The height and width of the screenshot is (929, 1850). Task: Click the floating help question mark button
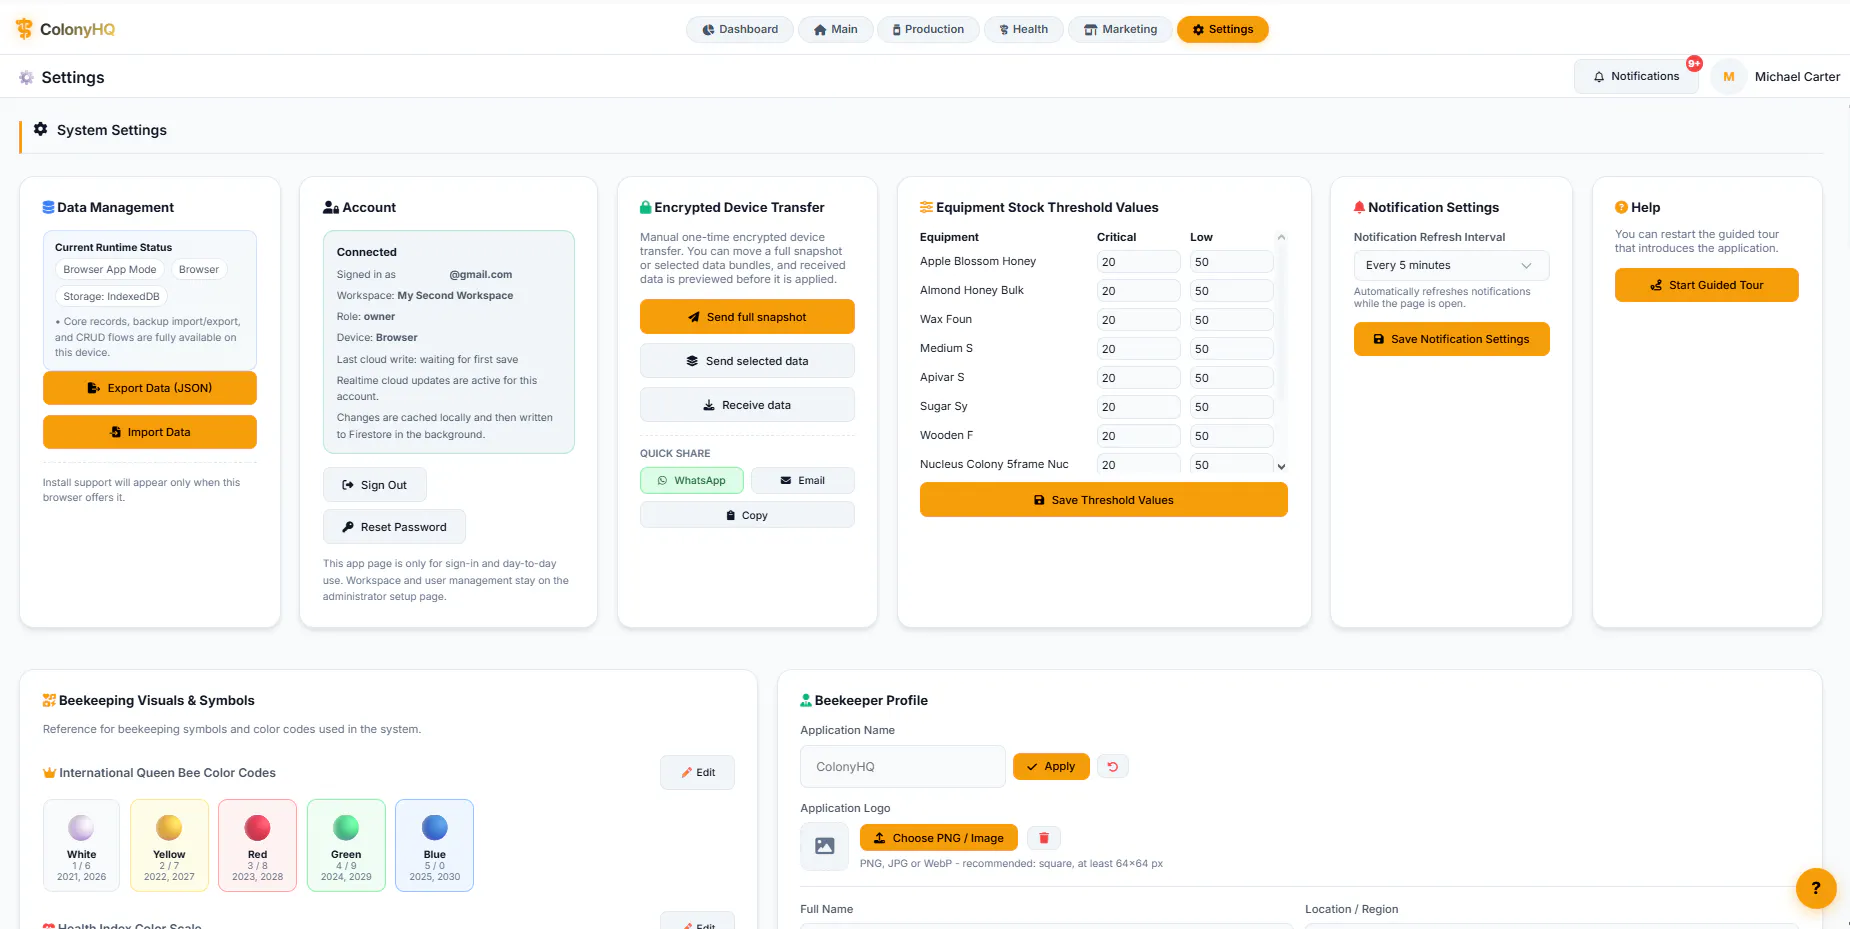pos(1816,887)
